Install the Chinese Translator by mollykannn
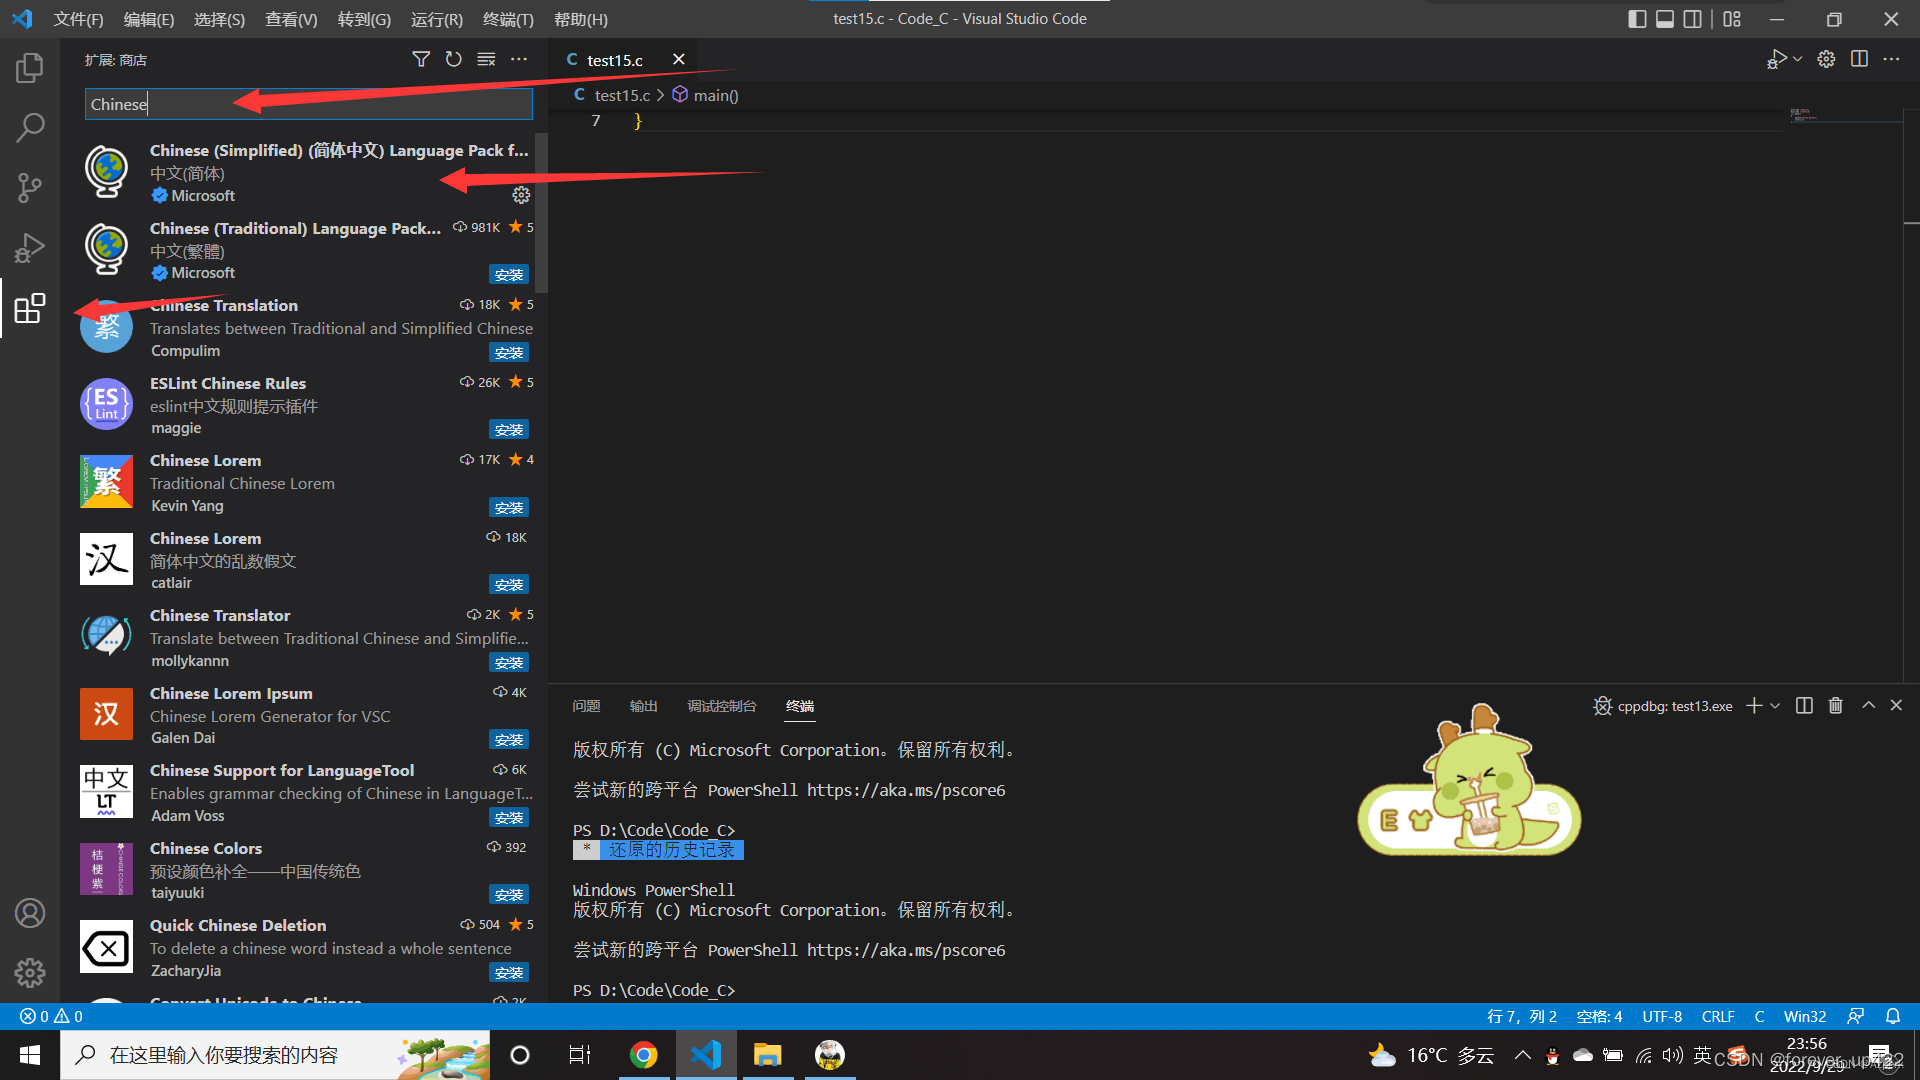This screenshot has width=1920, height=1080. coord(509,663)
